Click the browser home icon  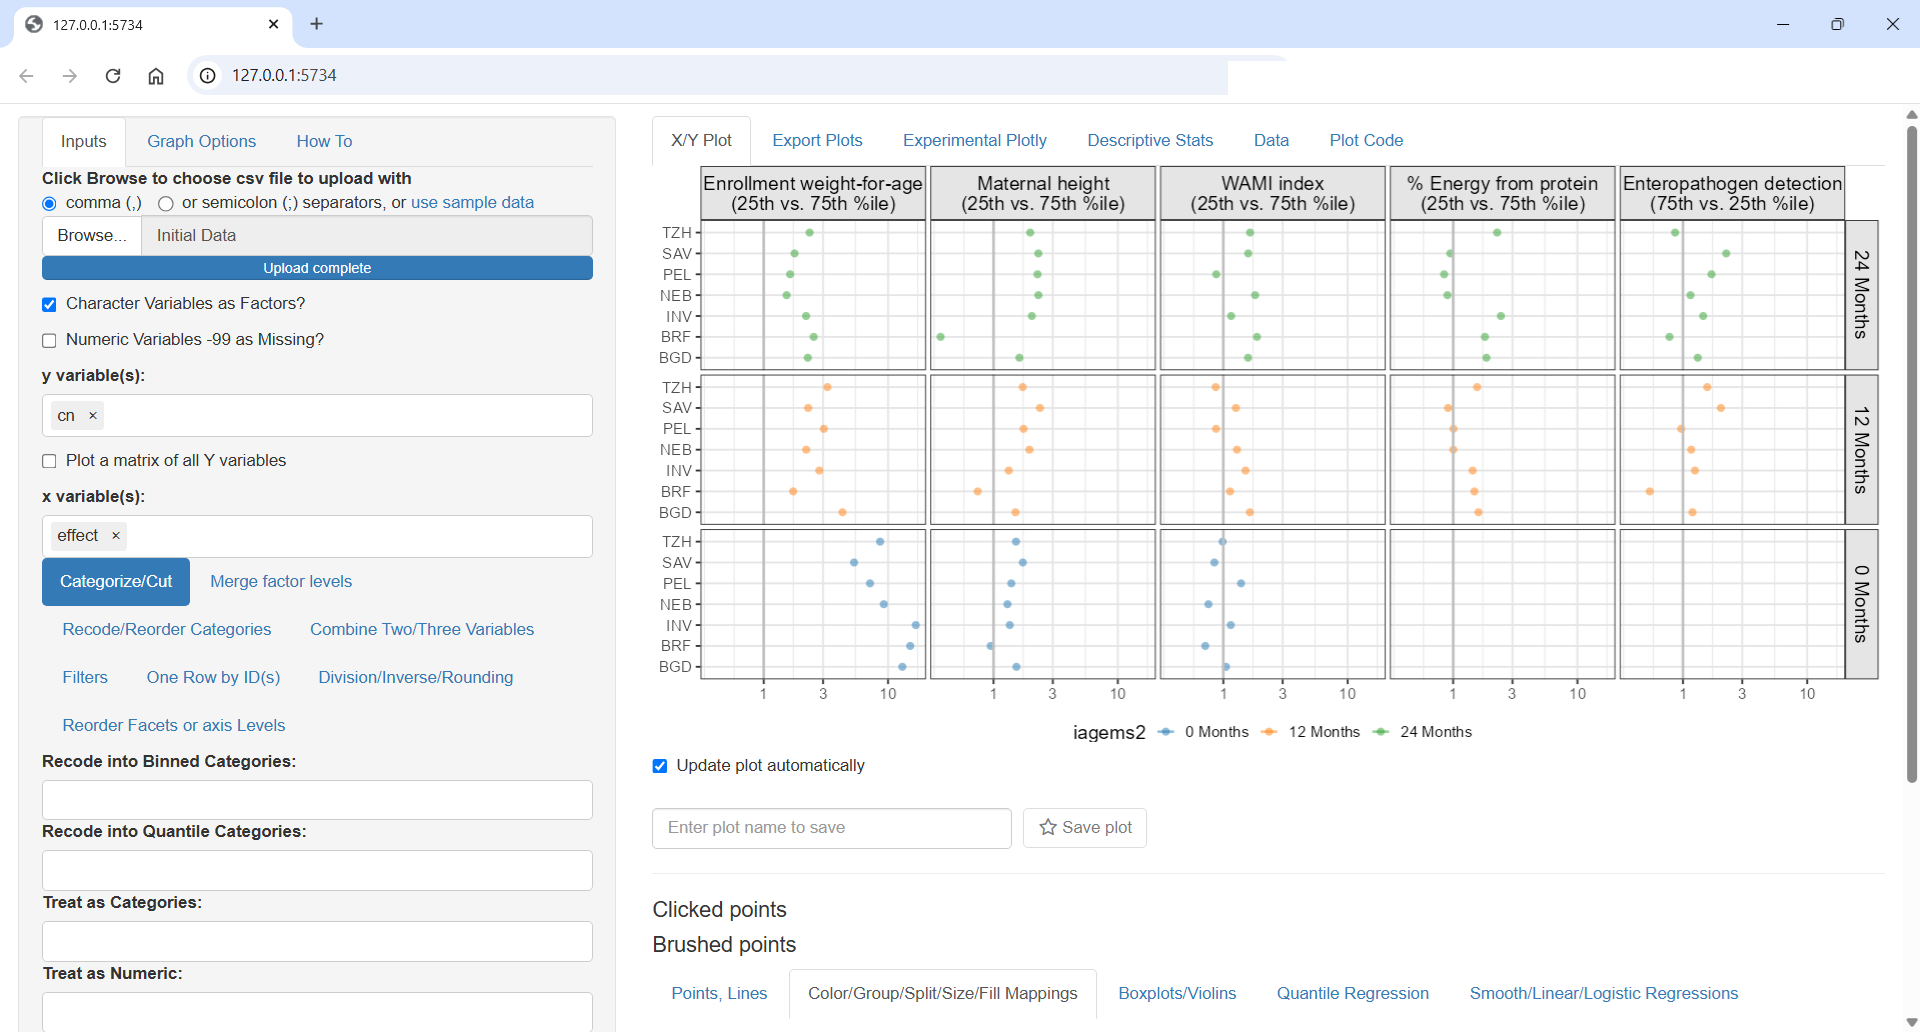pyautogui.click(x=156, y=76)
